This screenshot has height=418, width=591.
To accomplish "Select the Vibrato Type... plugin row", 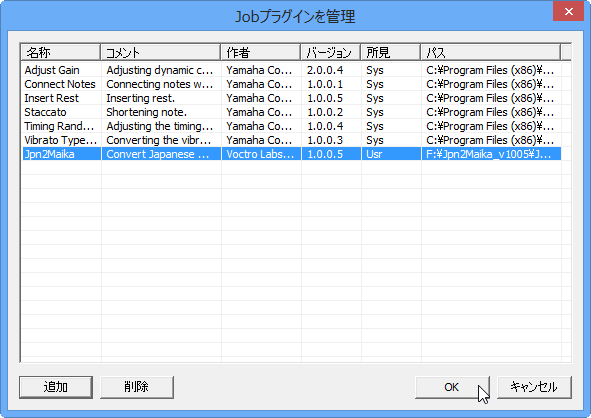I will click(291, 140).
